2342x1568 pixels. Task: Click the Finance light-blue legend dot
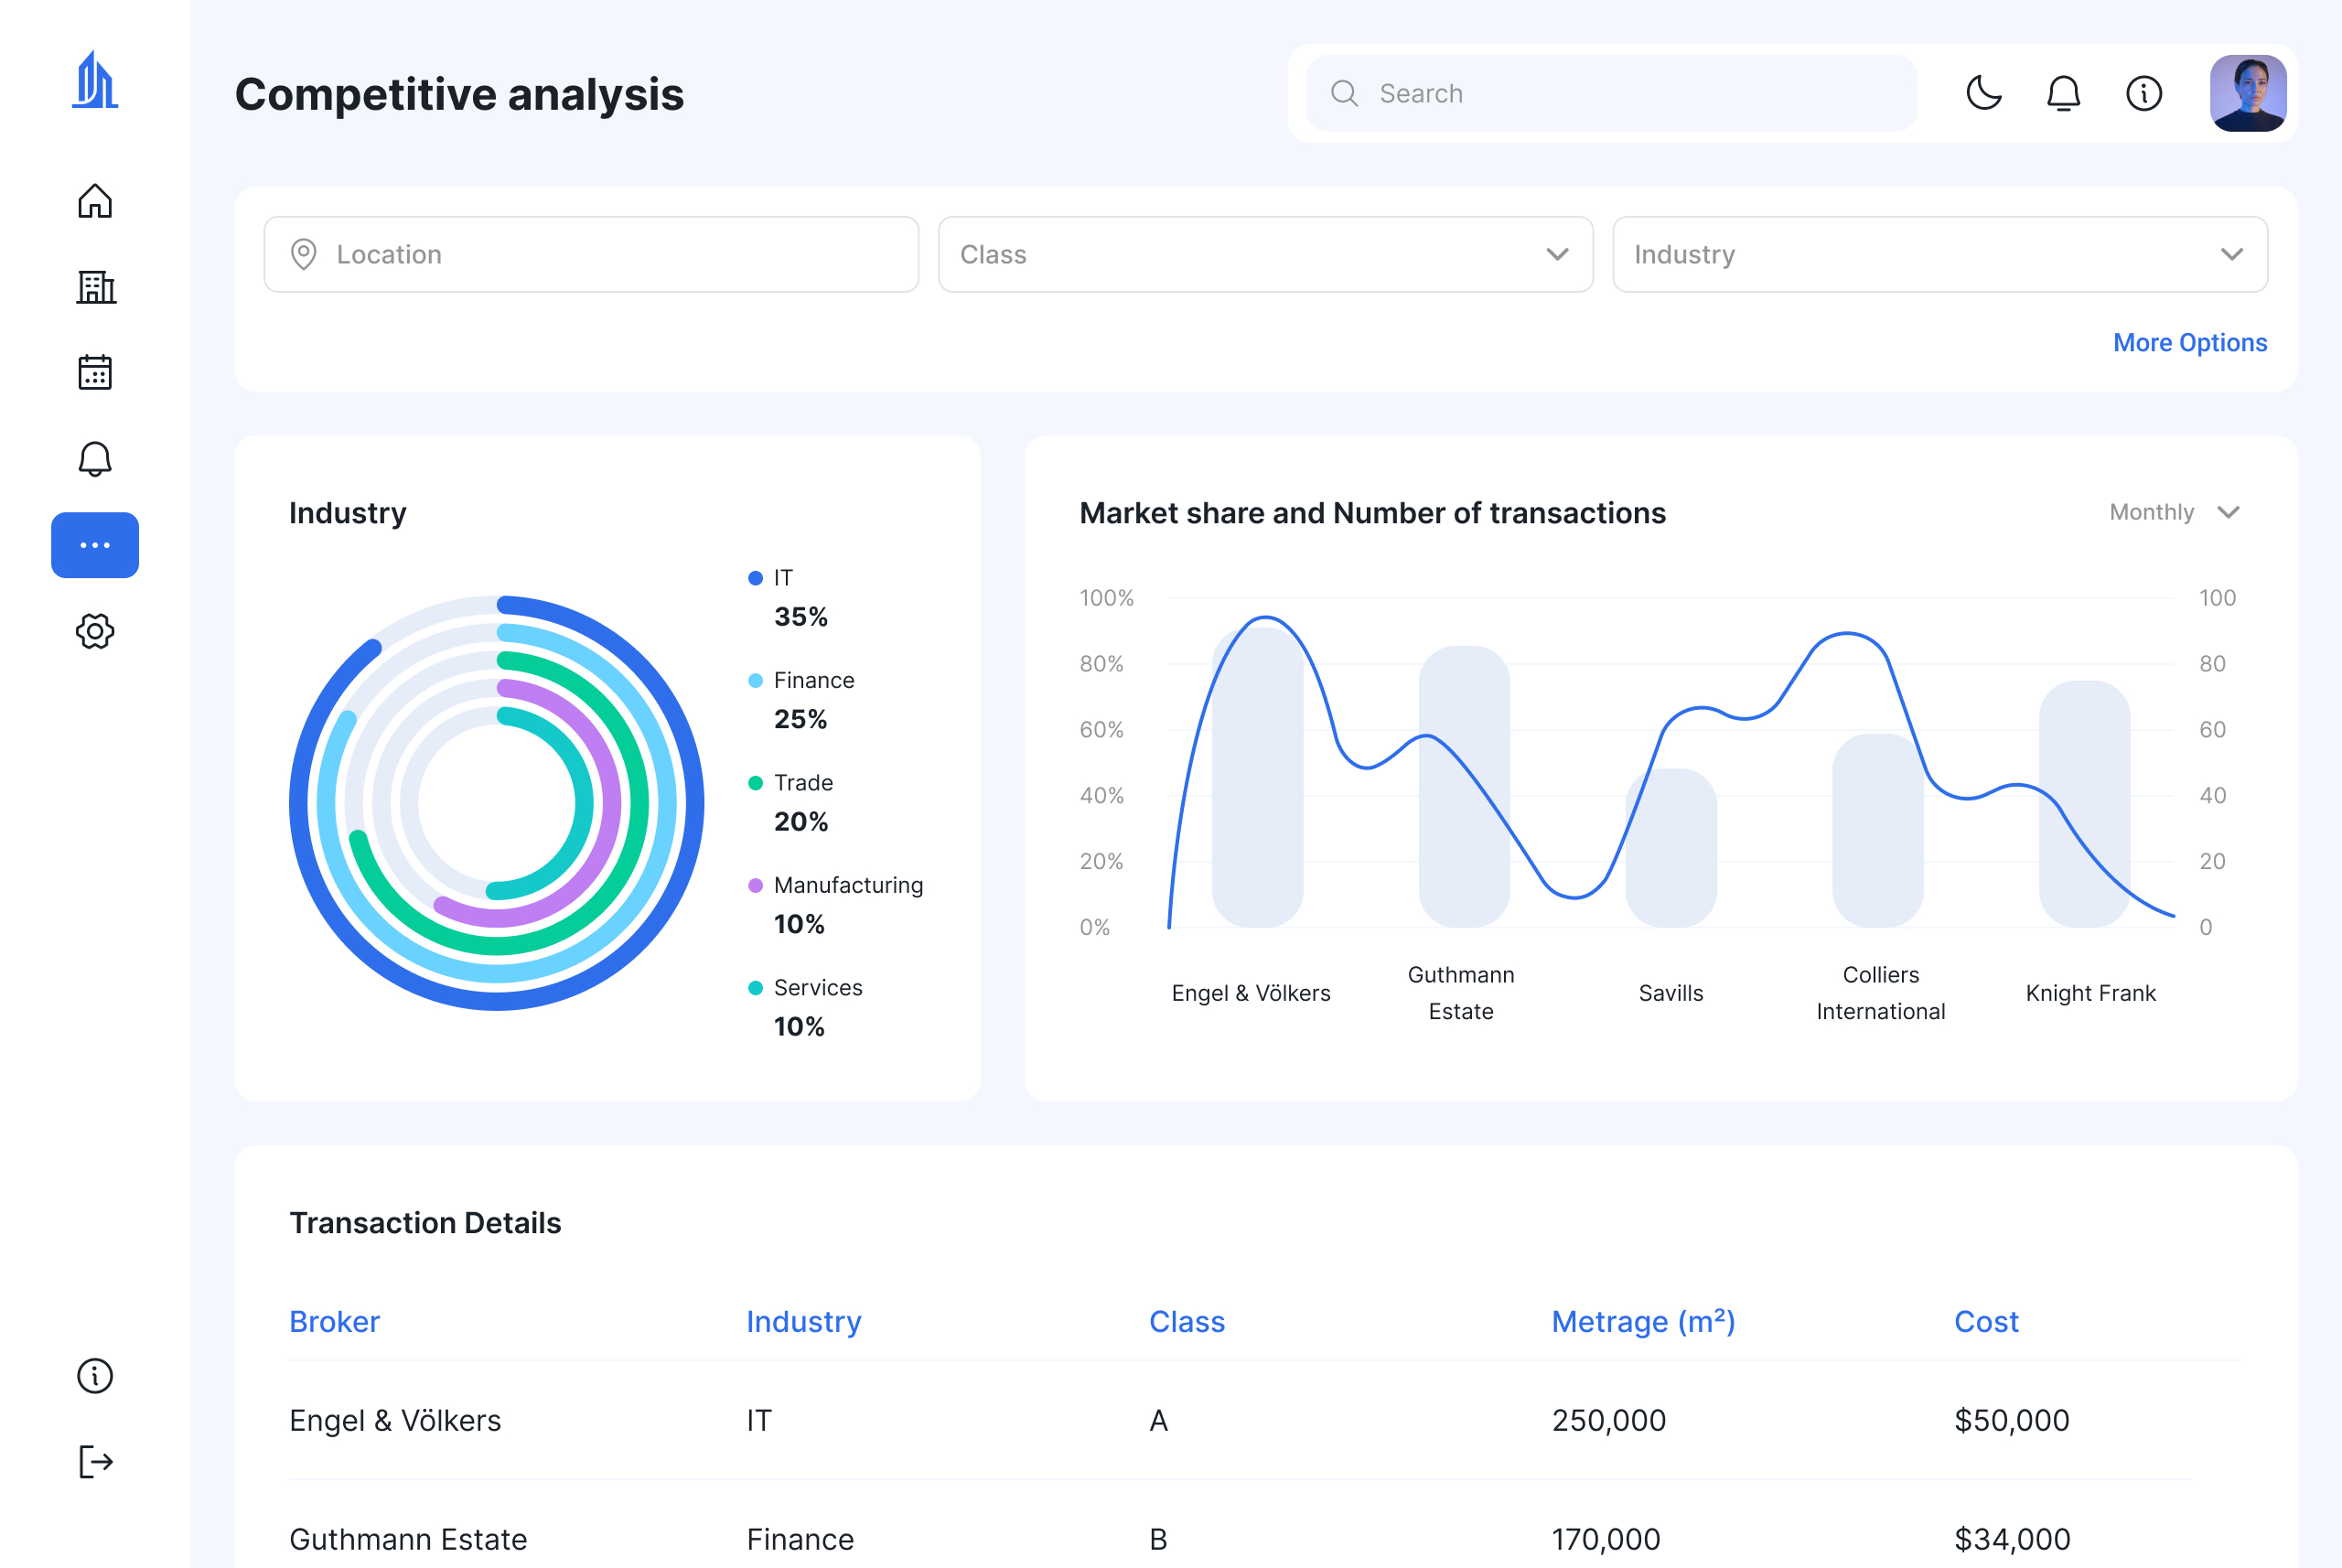tap(755, 680)
